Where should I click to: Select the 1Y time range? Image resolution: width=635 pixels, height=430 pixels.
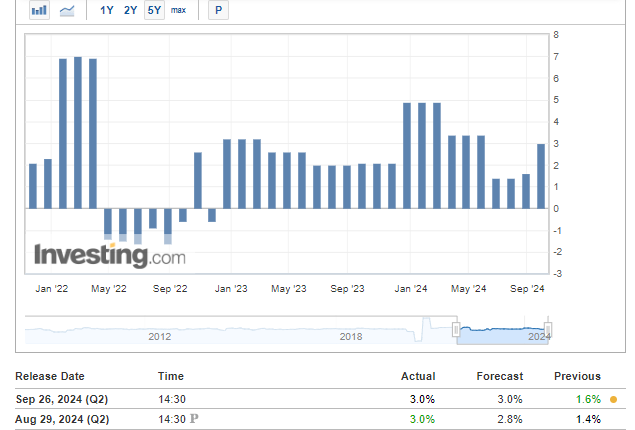tap(107, 11)
